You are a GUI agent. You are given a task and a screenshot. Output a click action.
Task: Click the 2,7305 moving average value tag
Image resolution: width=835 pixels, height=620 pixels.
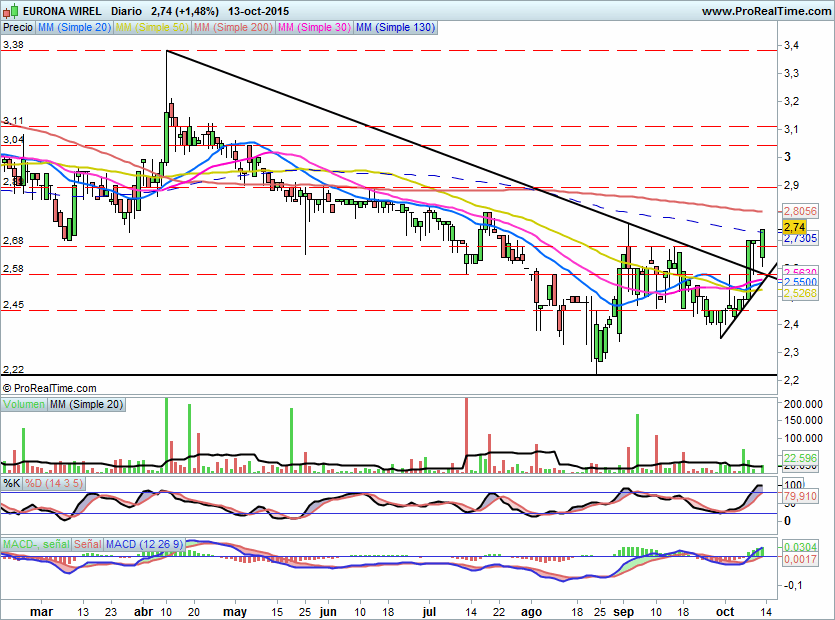pyautogui.click(x=800, y=239)
